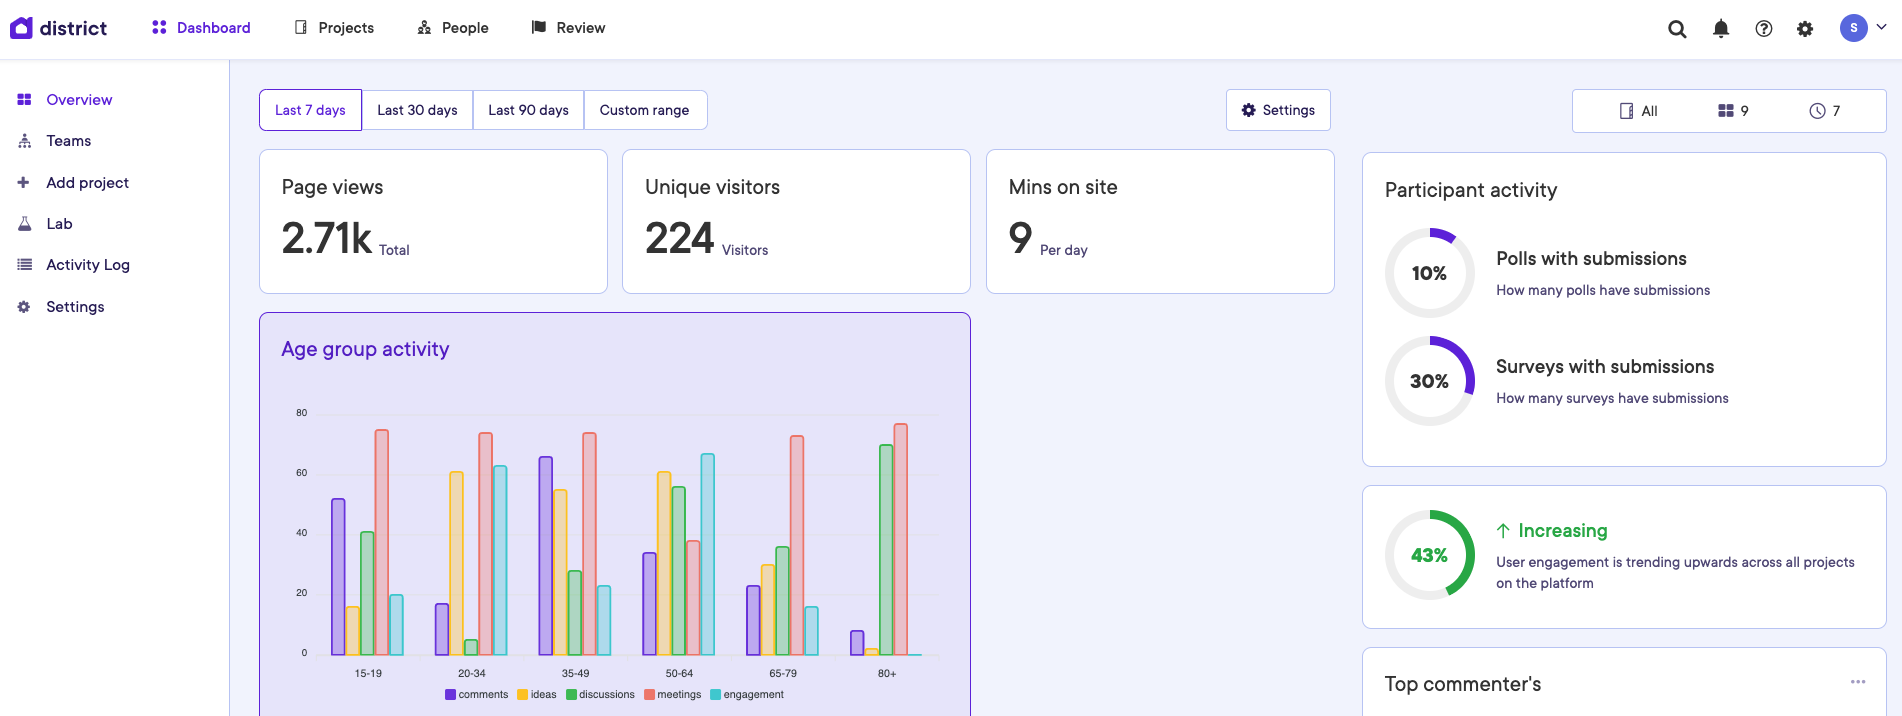Select the All filter in view switcher
Image resolution: width=1902 pixels, height=716 pixels.
pos(1638,111)
